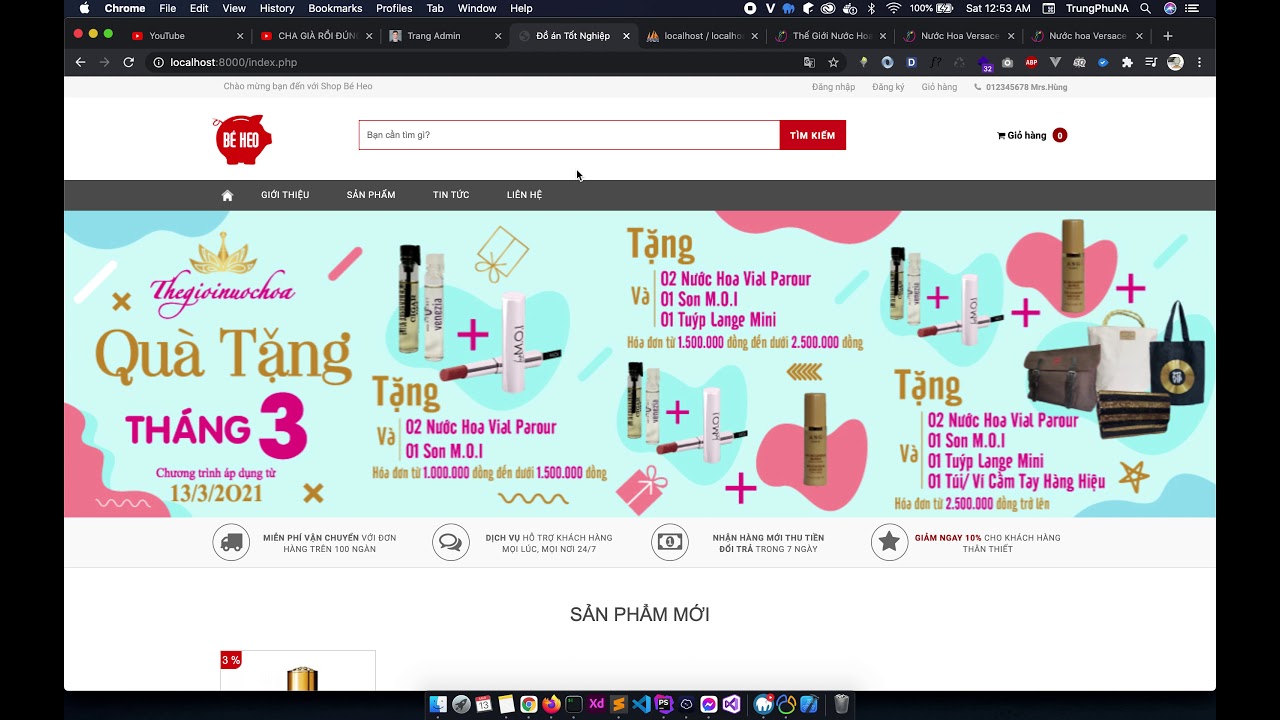This screenshot has height=720, width=1280.
Task: Click the Chrome profile avatar
Action: pos(1175,62)
